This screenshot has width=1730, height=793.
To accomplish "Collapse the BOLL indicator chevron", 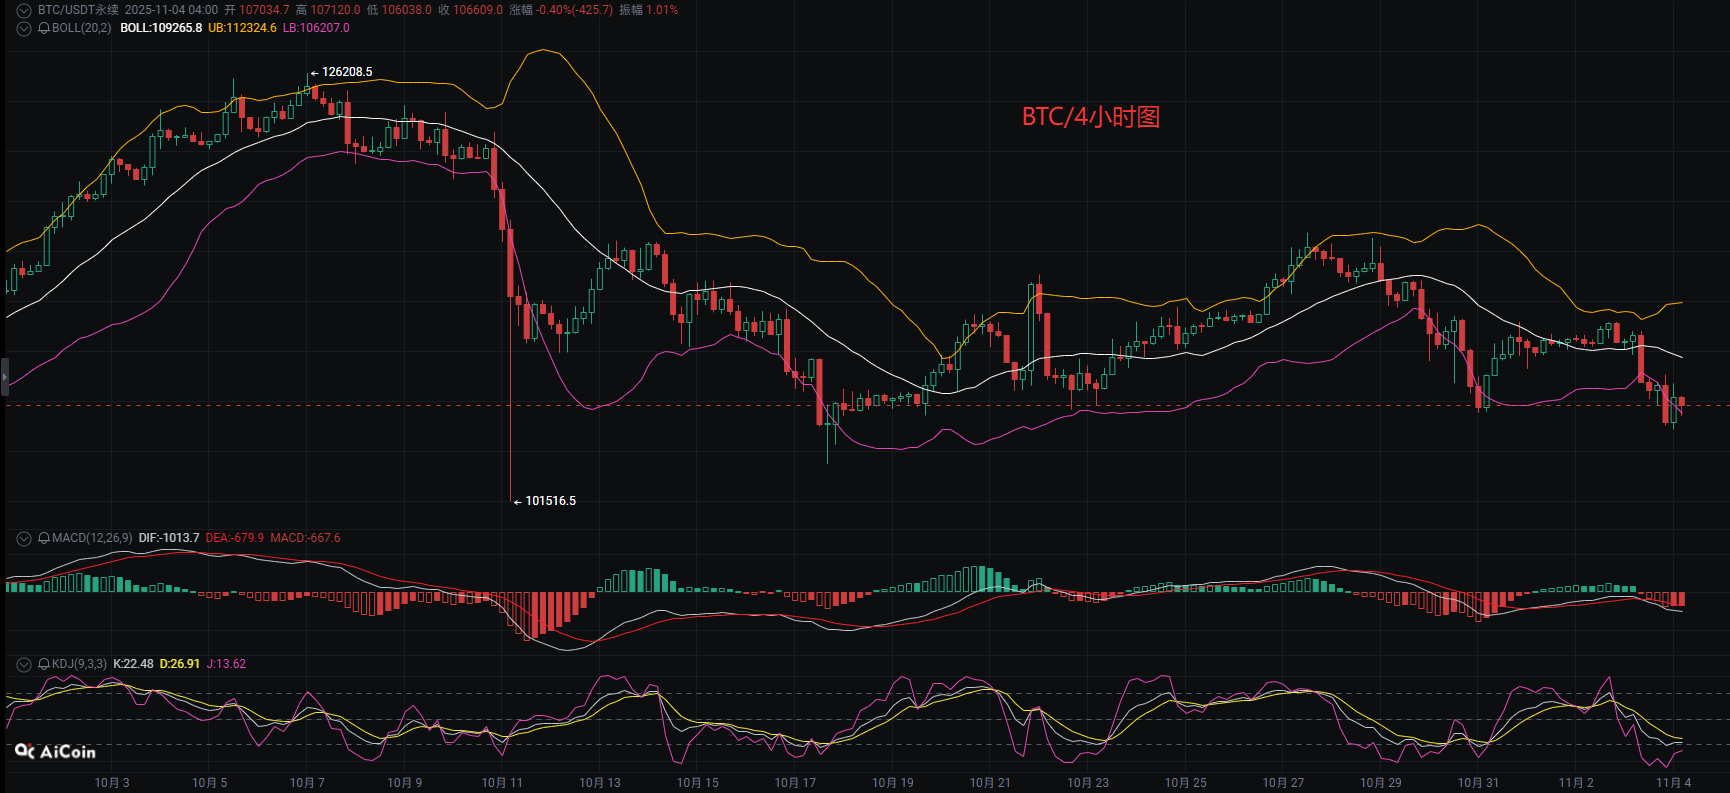I will click(23, 28).
